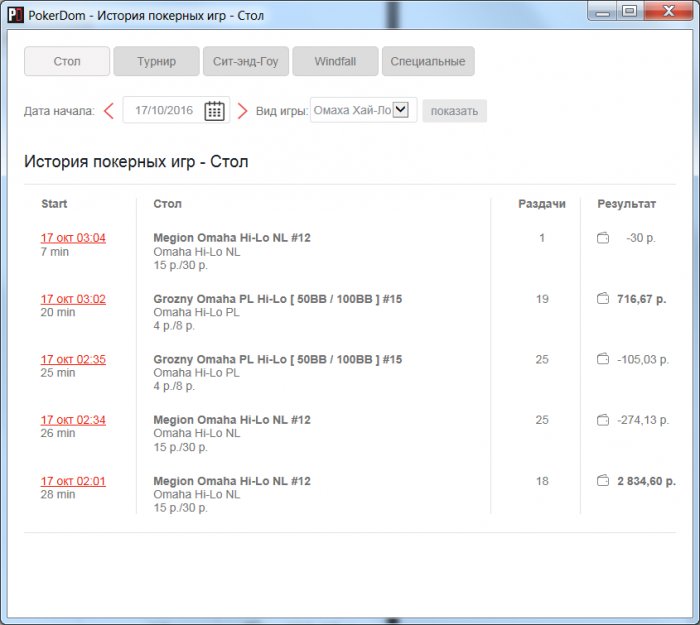Viewport: 700px width, 625px height.
Task: Click the result value -274,13 р.
Action: pos(643,420)
